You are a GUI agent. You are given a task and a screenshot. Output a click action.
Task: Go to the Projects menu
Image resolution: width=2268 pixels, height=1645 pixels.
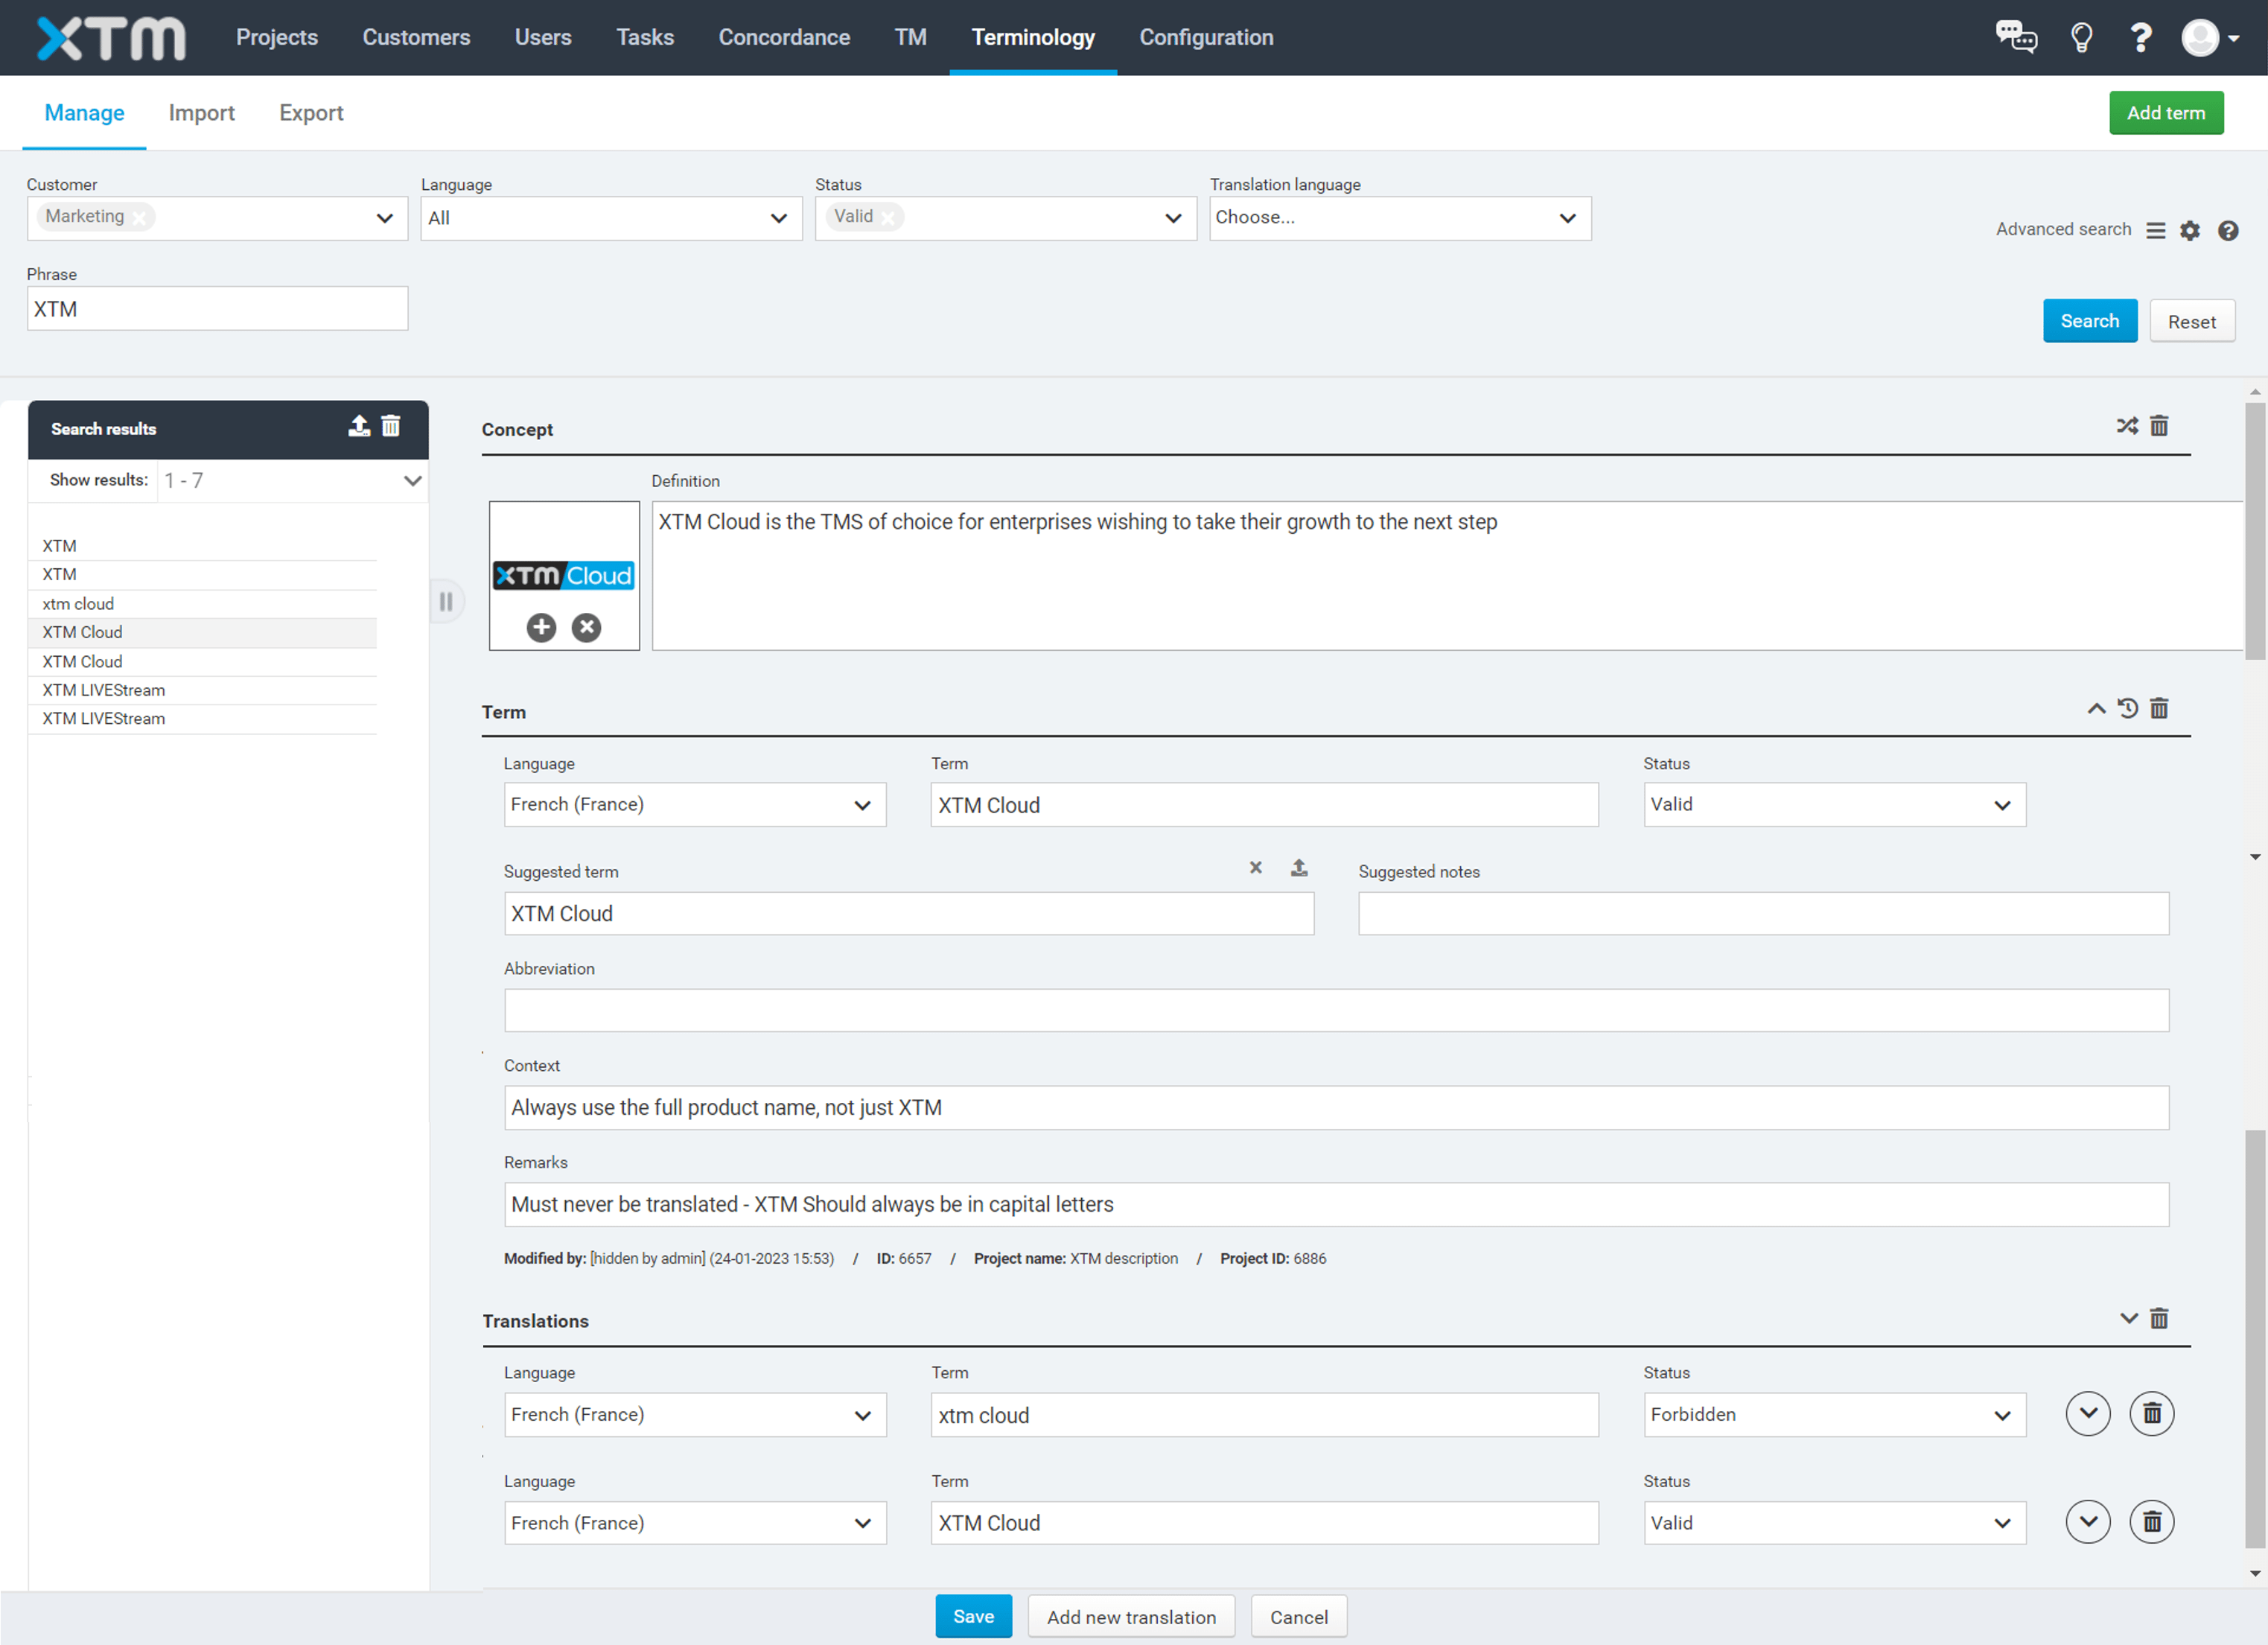[277, 37]
